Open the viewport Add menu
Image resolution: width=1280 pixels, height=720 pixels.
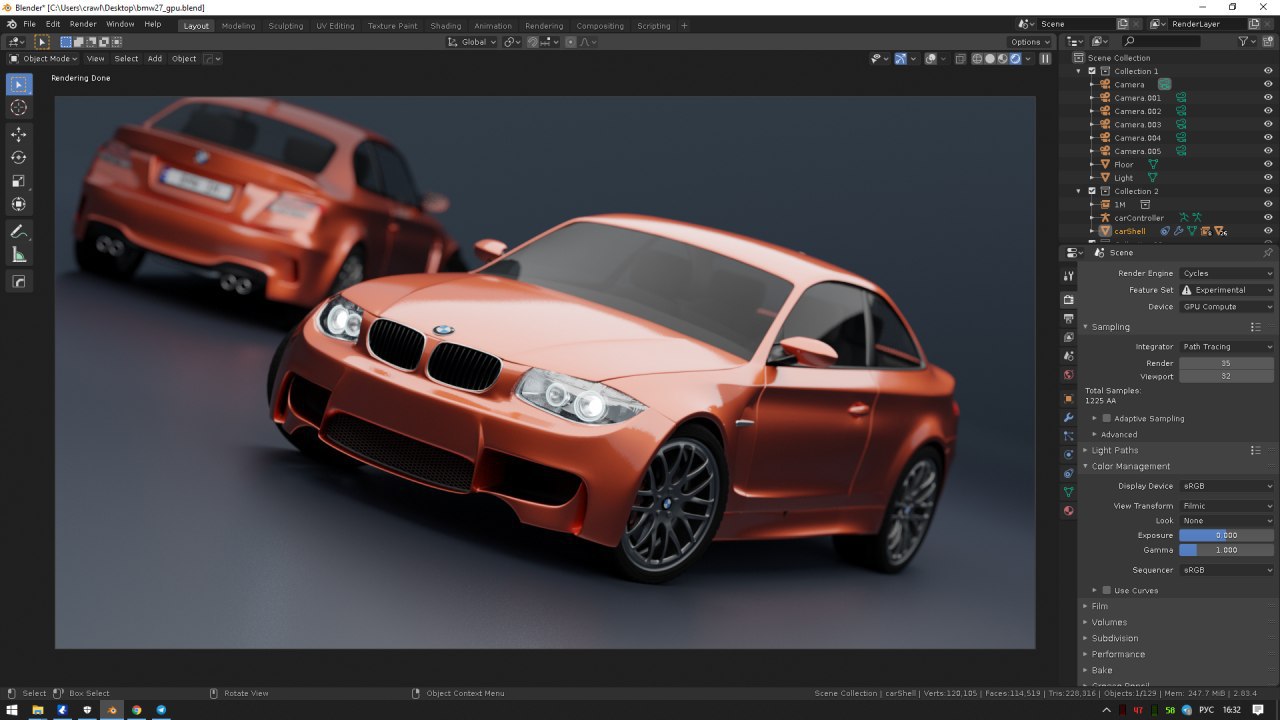(155, 58)
